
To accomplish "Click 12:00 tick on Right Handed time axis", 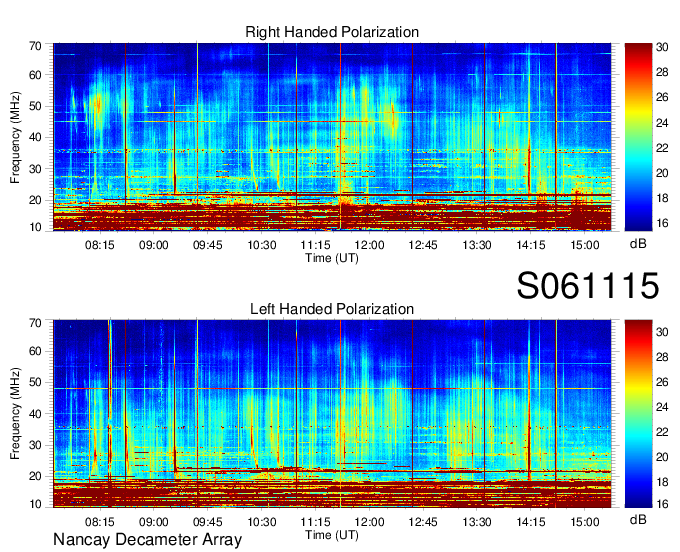I will point(369,245).
